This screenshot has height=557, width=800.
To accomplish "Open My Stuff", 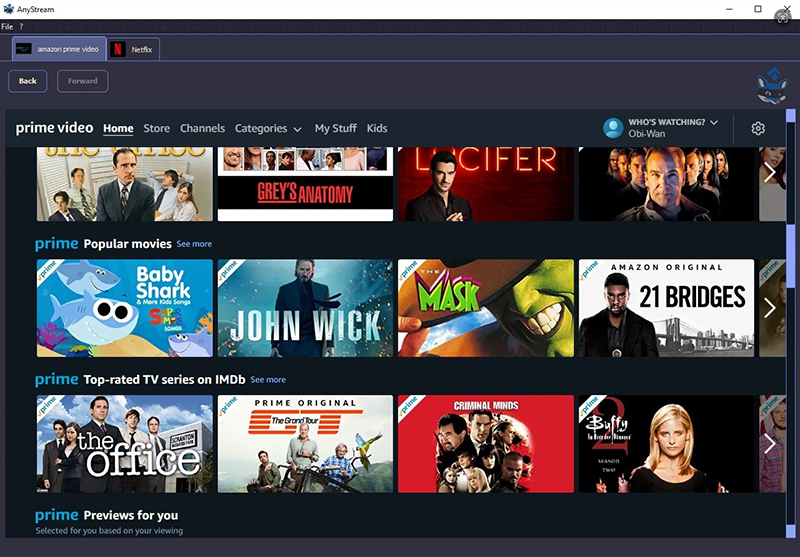I will coord(336,128).
